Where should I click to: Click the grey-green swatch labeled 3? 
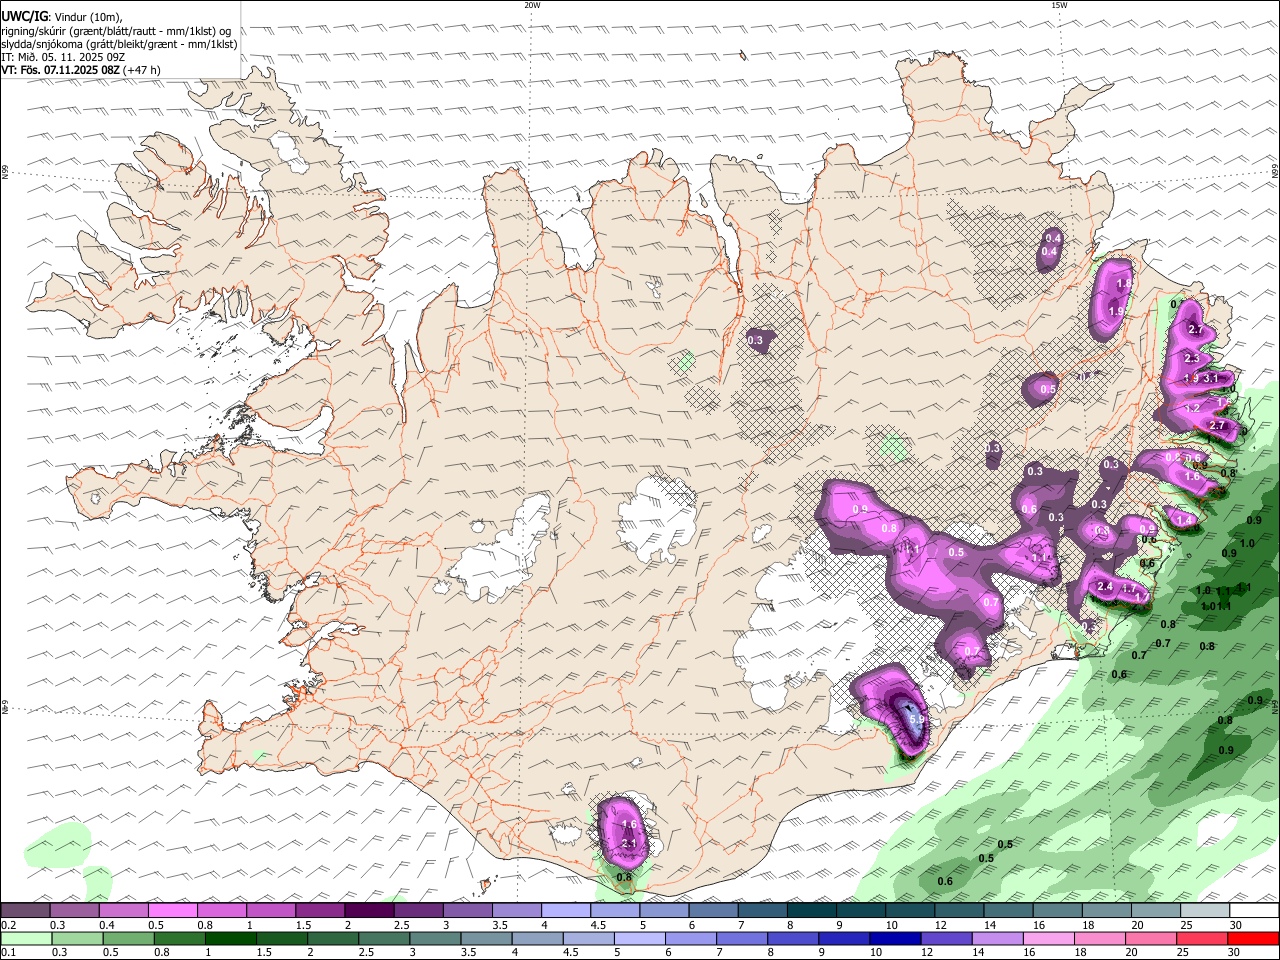(x=436, y=938)
